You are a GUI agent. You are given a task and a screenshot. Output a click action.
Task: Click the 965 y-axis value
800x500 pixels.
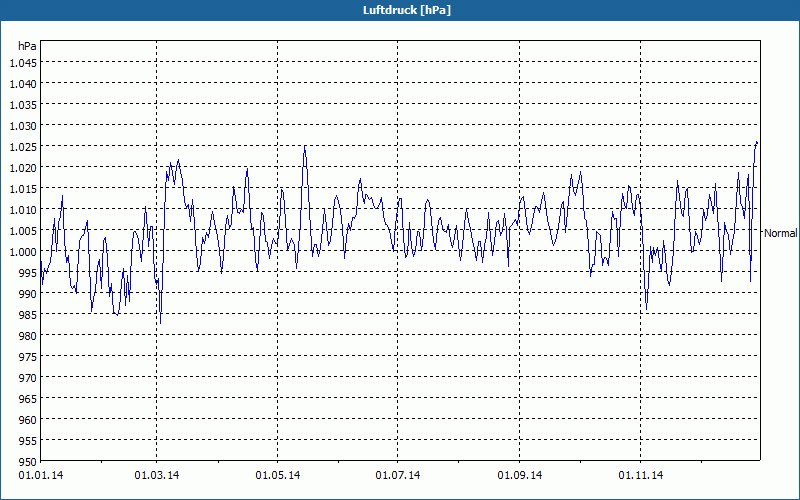[x=28, y=398]
